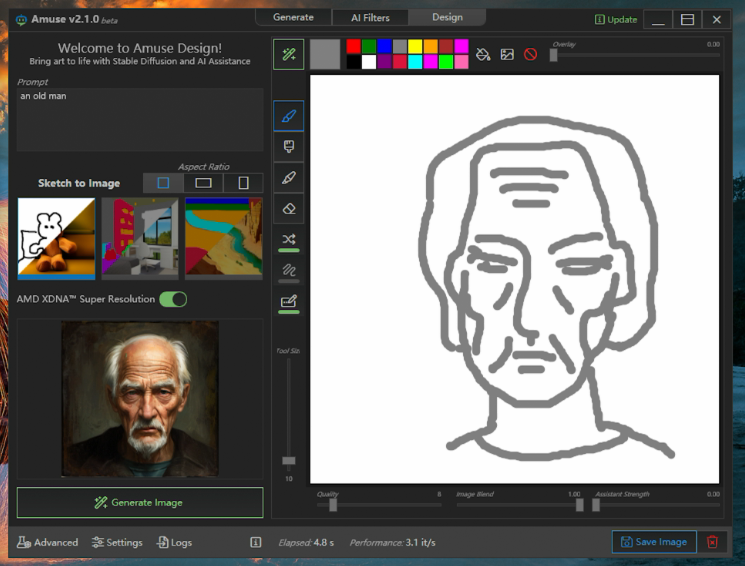
Task: Click the Generate Image button
Action: point(140,502)
